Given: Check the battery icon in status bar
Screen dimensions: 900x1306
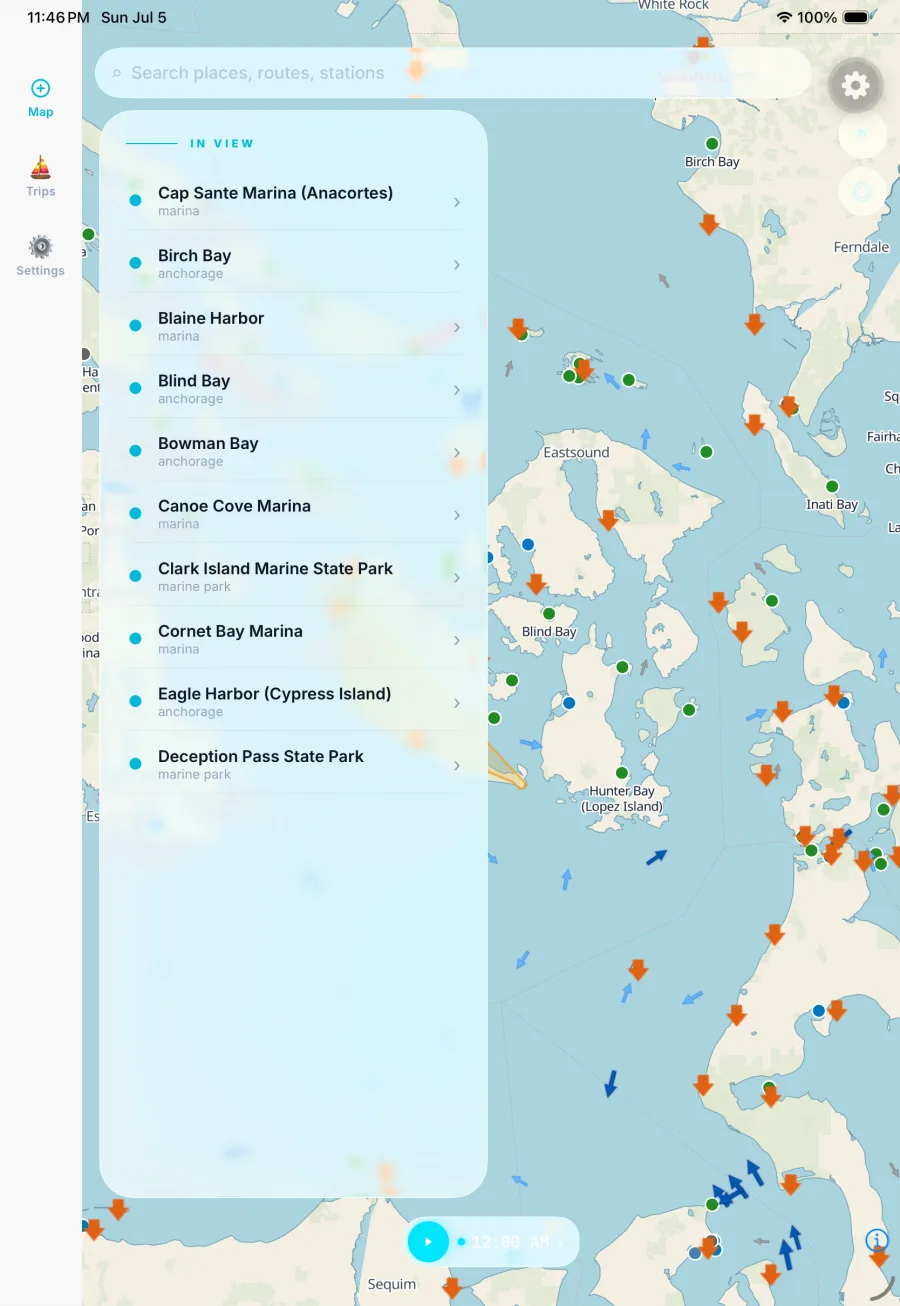Looking at the screenshot, I should tap(856, 17).
